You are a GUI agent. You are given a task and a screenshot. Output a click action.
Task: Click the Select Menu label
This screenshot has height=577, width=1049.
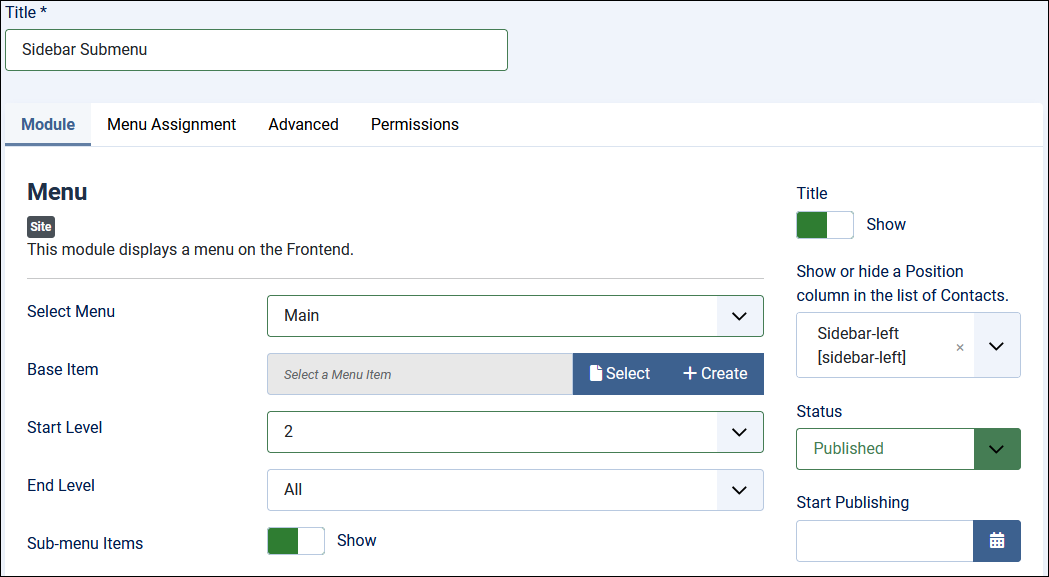71,311
